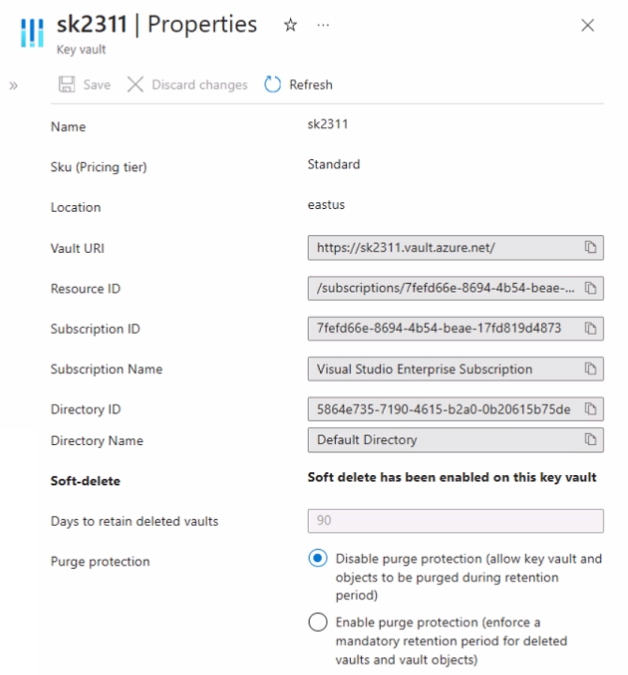The width and height of the screenshot is (628, 675).
Task: Click the Key vault icon beside the title
Action: click(x=32, y=33)
